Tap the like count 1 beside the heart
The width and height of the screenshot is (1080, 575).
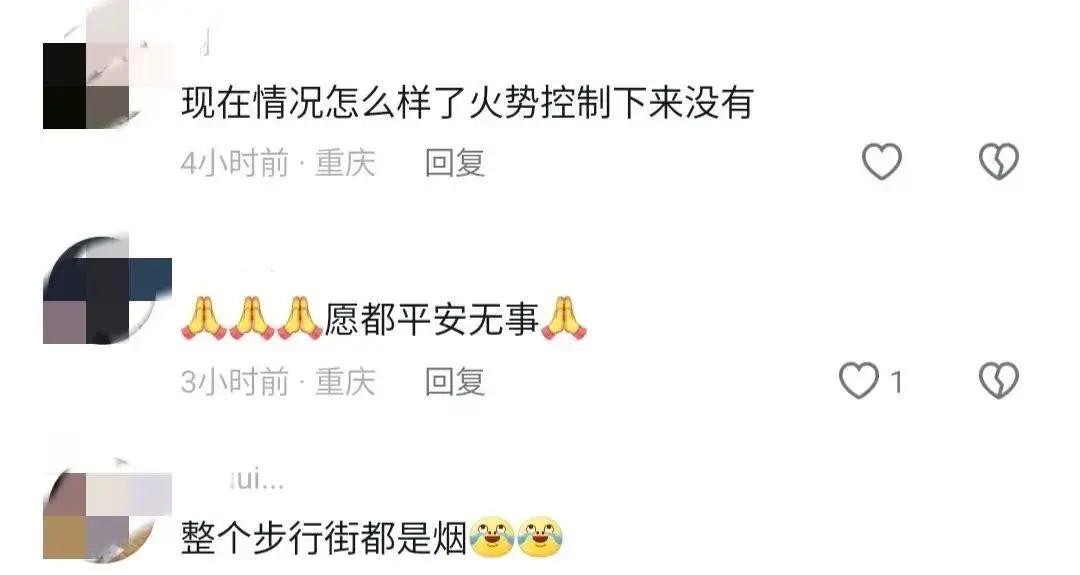click(x=896, y=381)
